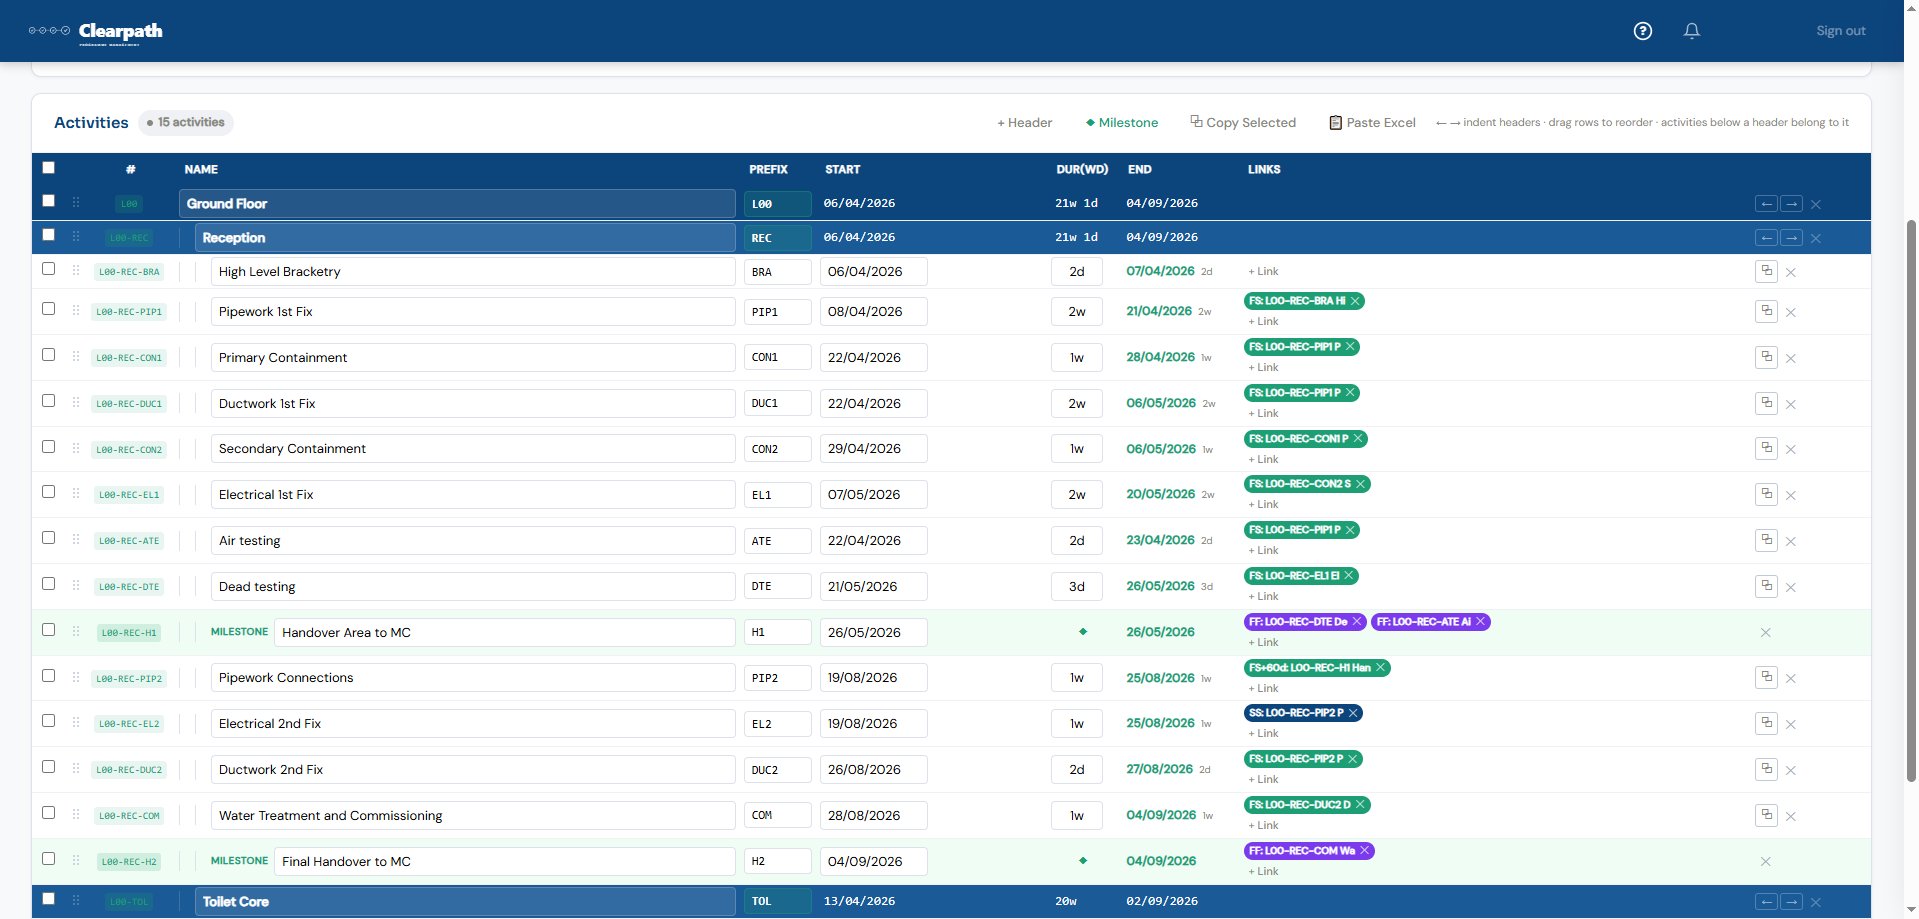Remove the FS link tag on Primary Containment
Image resolution: width=1919 pixels, height=919 pixels.
pyautogui.click(x=1350, y=347)
